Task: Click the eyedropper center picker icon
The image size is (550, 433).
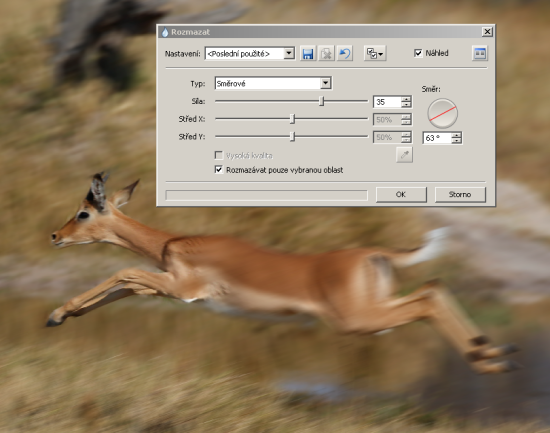Action: point(404,155)
